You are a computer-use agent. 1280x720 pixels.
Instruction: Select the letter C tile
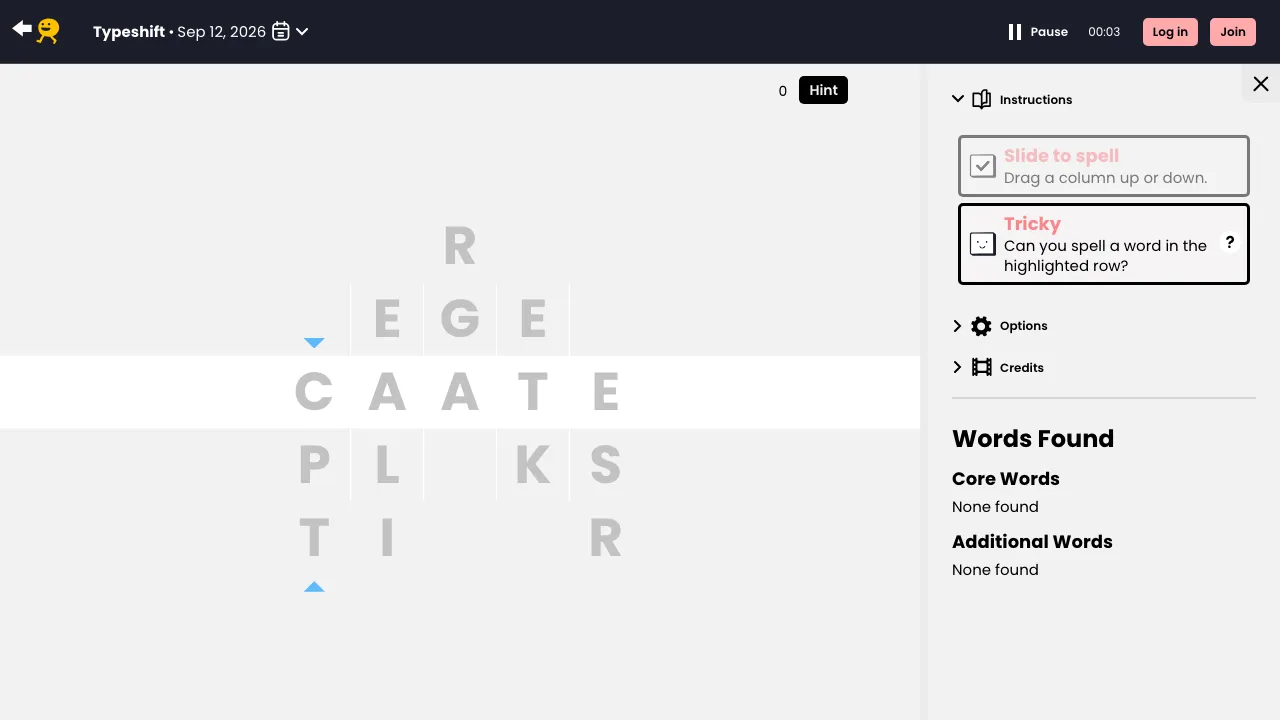pyautogui.click(x=314, y=392)
